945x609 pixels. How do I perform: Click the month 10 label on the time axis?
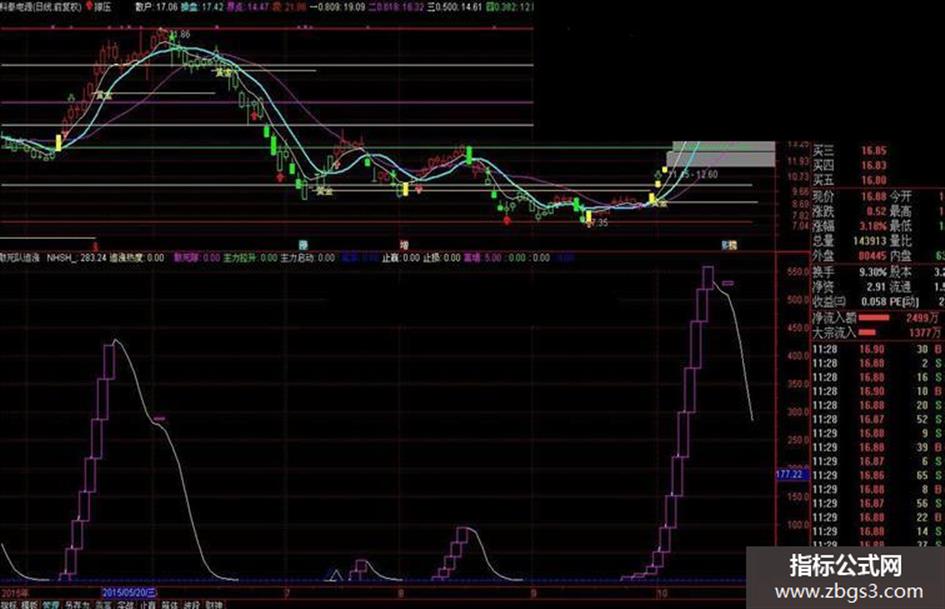(x=662, y=593)
